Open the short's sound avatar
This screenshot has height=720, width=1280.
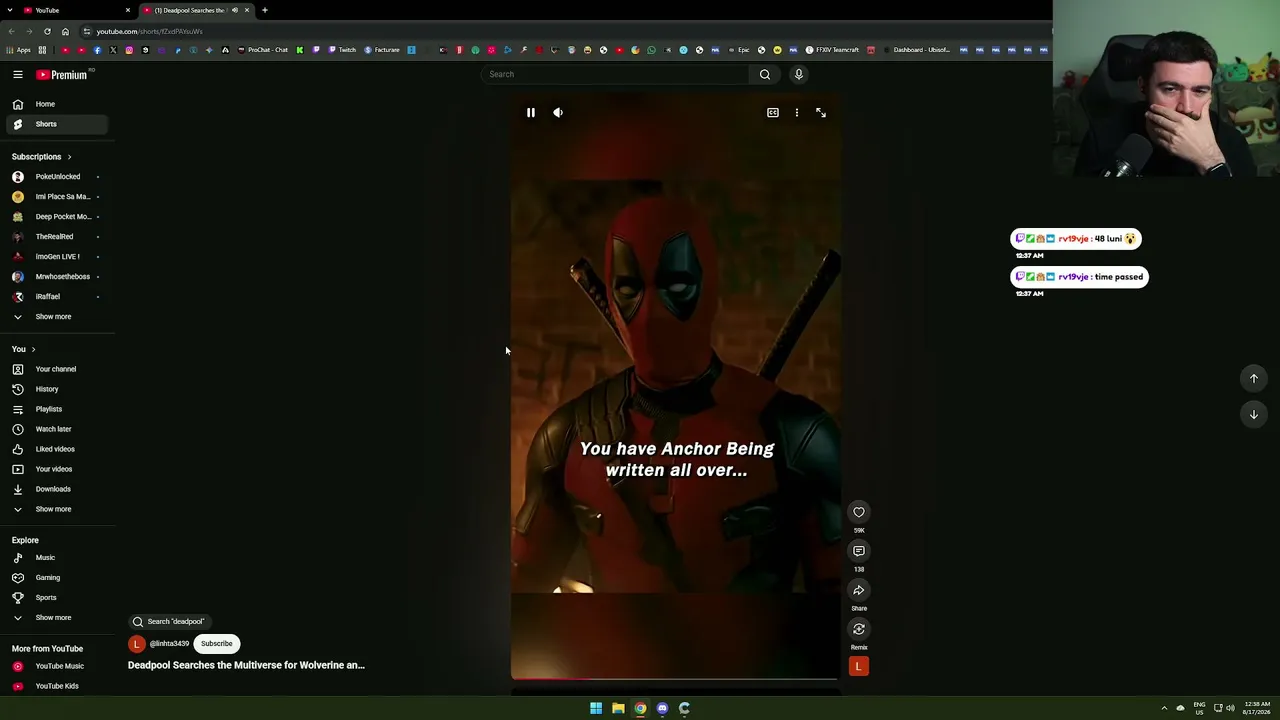point(859,666)
